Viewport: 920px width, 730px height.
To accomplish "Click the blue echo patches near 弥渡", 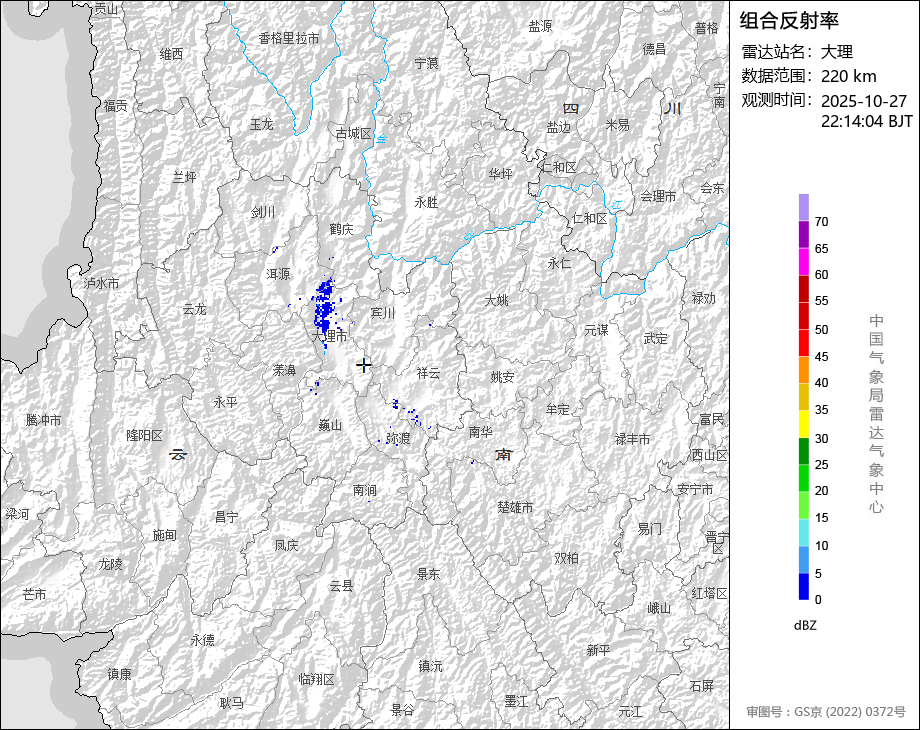I will tap(406, 411).
